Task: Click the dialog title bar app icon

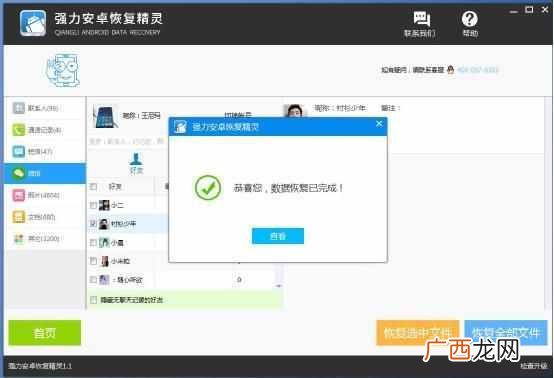Action: pyautogui.click(x=180, y=126)
